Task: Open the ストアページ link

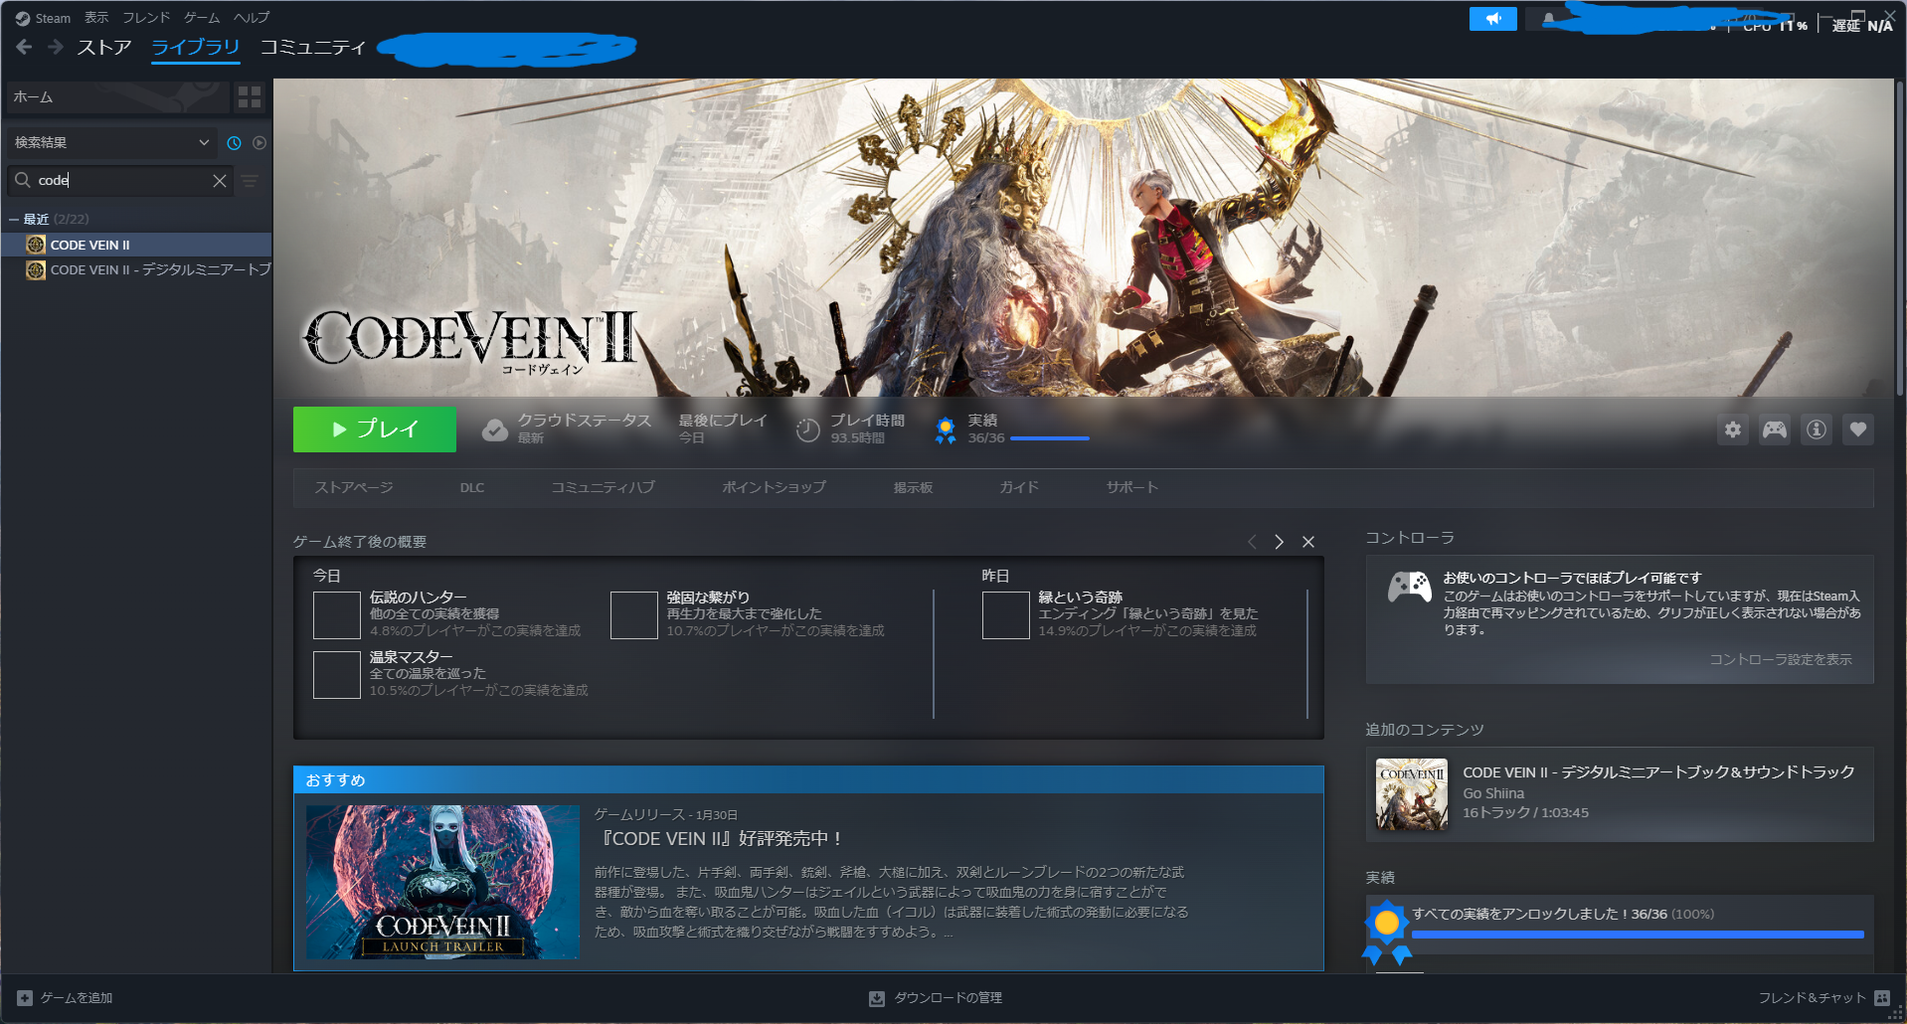Action: click(x=354, y=487)
